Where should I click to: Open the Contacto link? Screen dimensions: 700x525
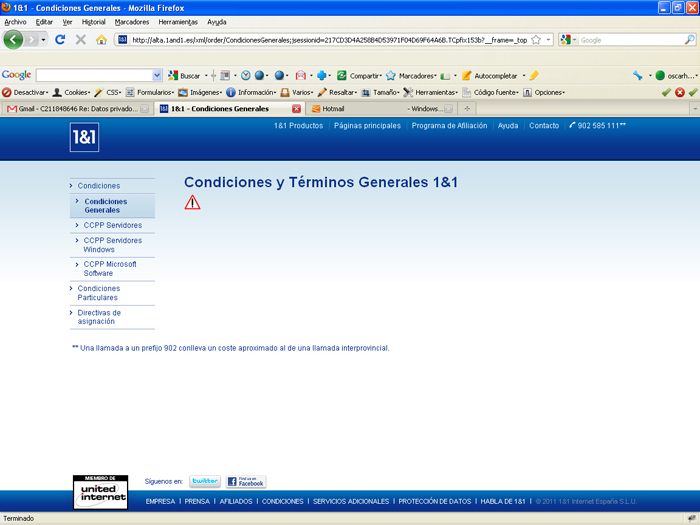(544, 126)
